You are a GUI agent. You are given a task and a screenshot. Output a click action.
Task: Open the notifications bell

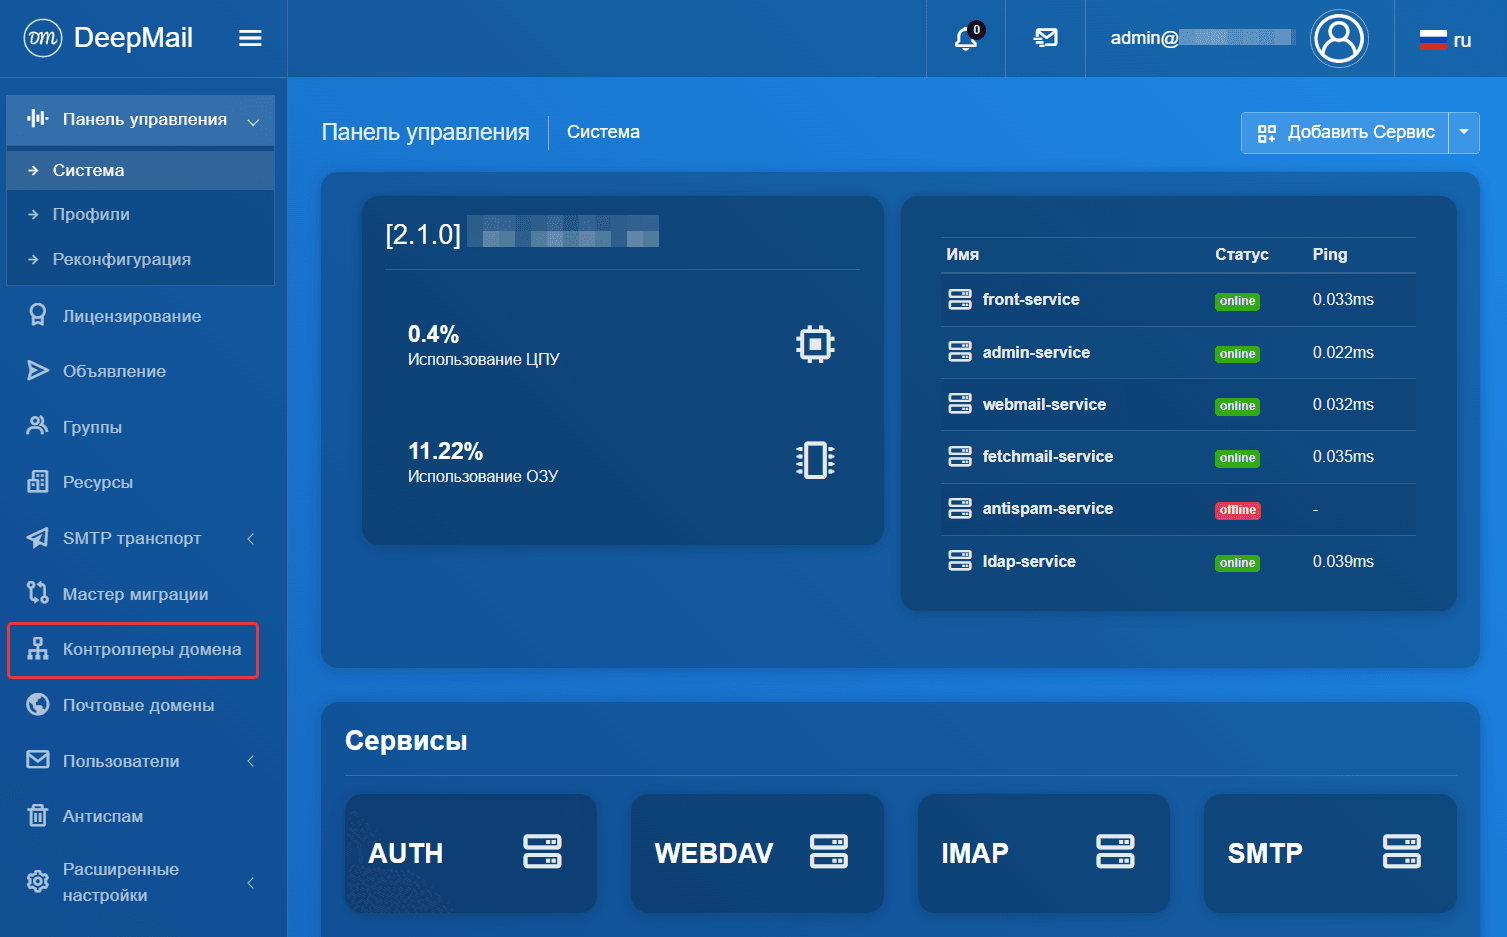(966, 38)
